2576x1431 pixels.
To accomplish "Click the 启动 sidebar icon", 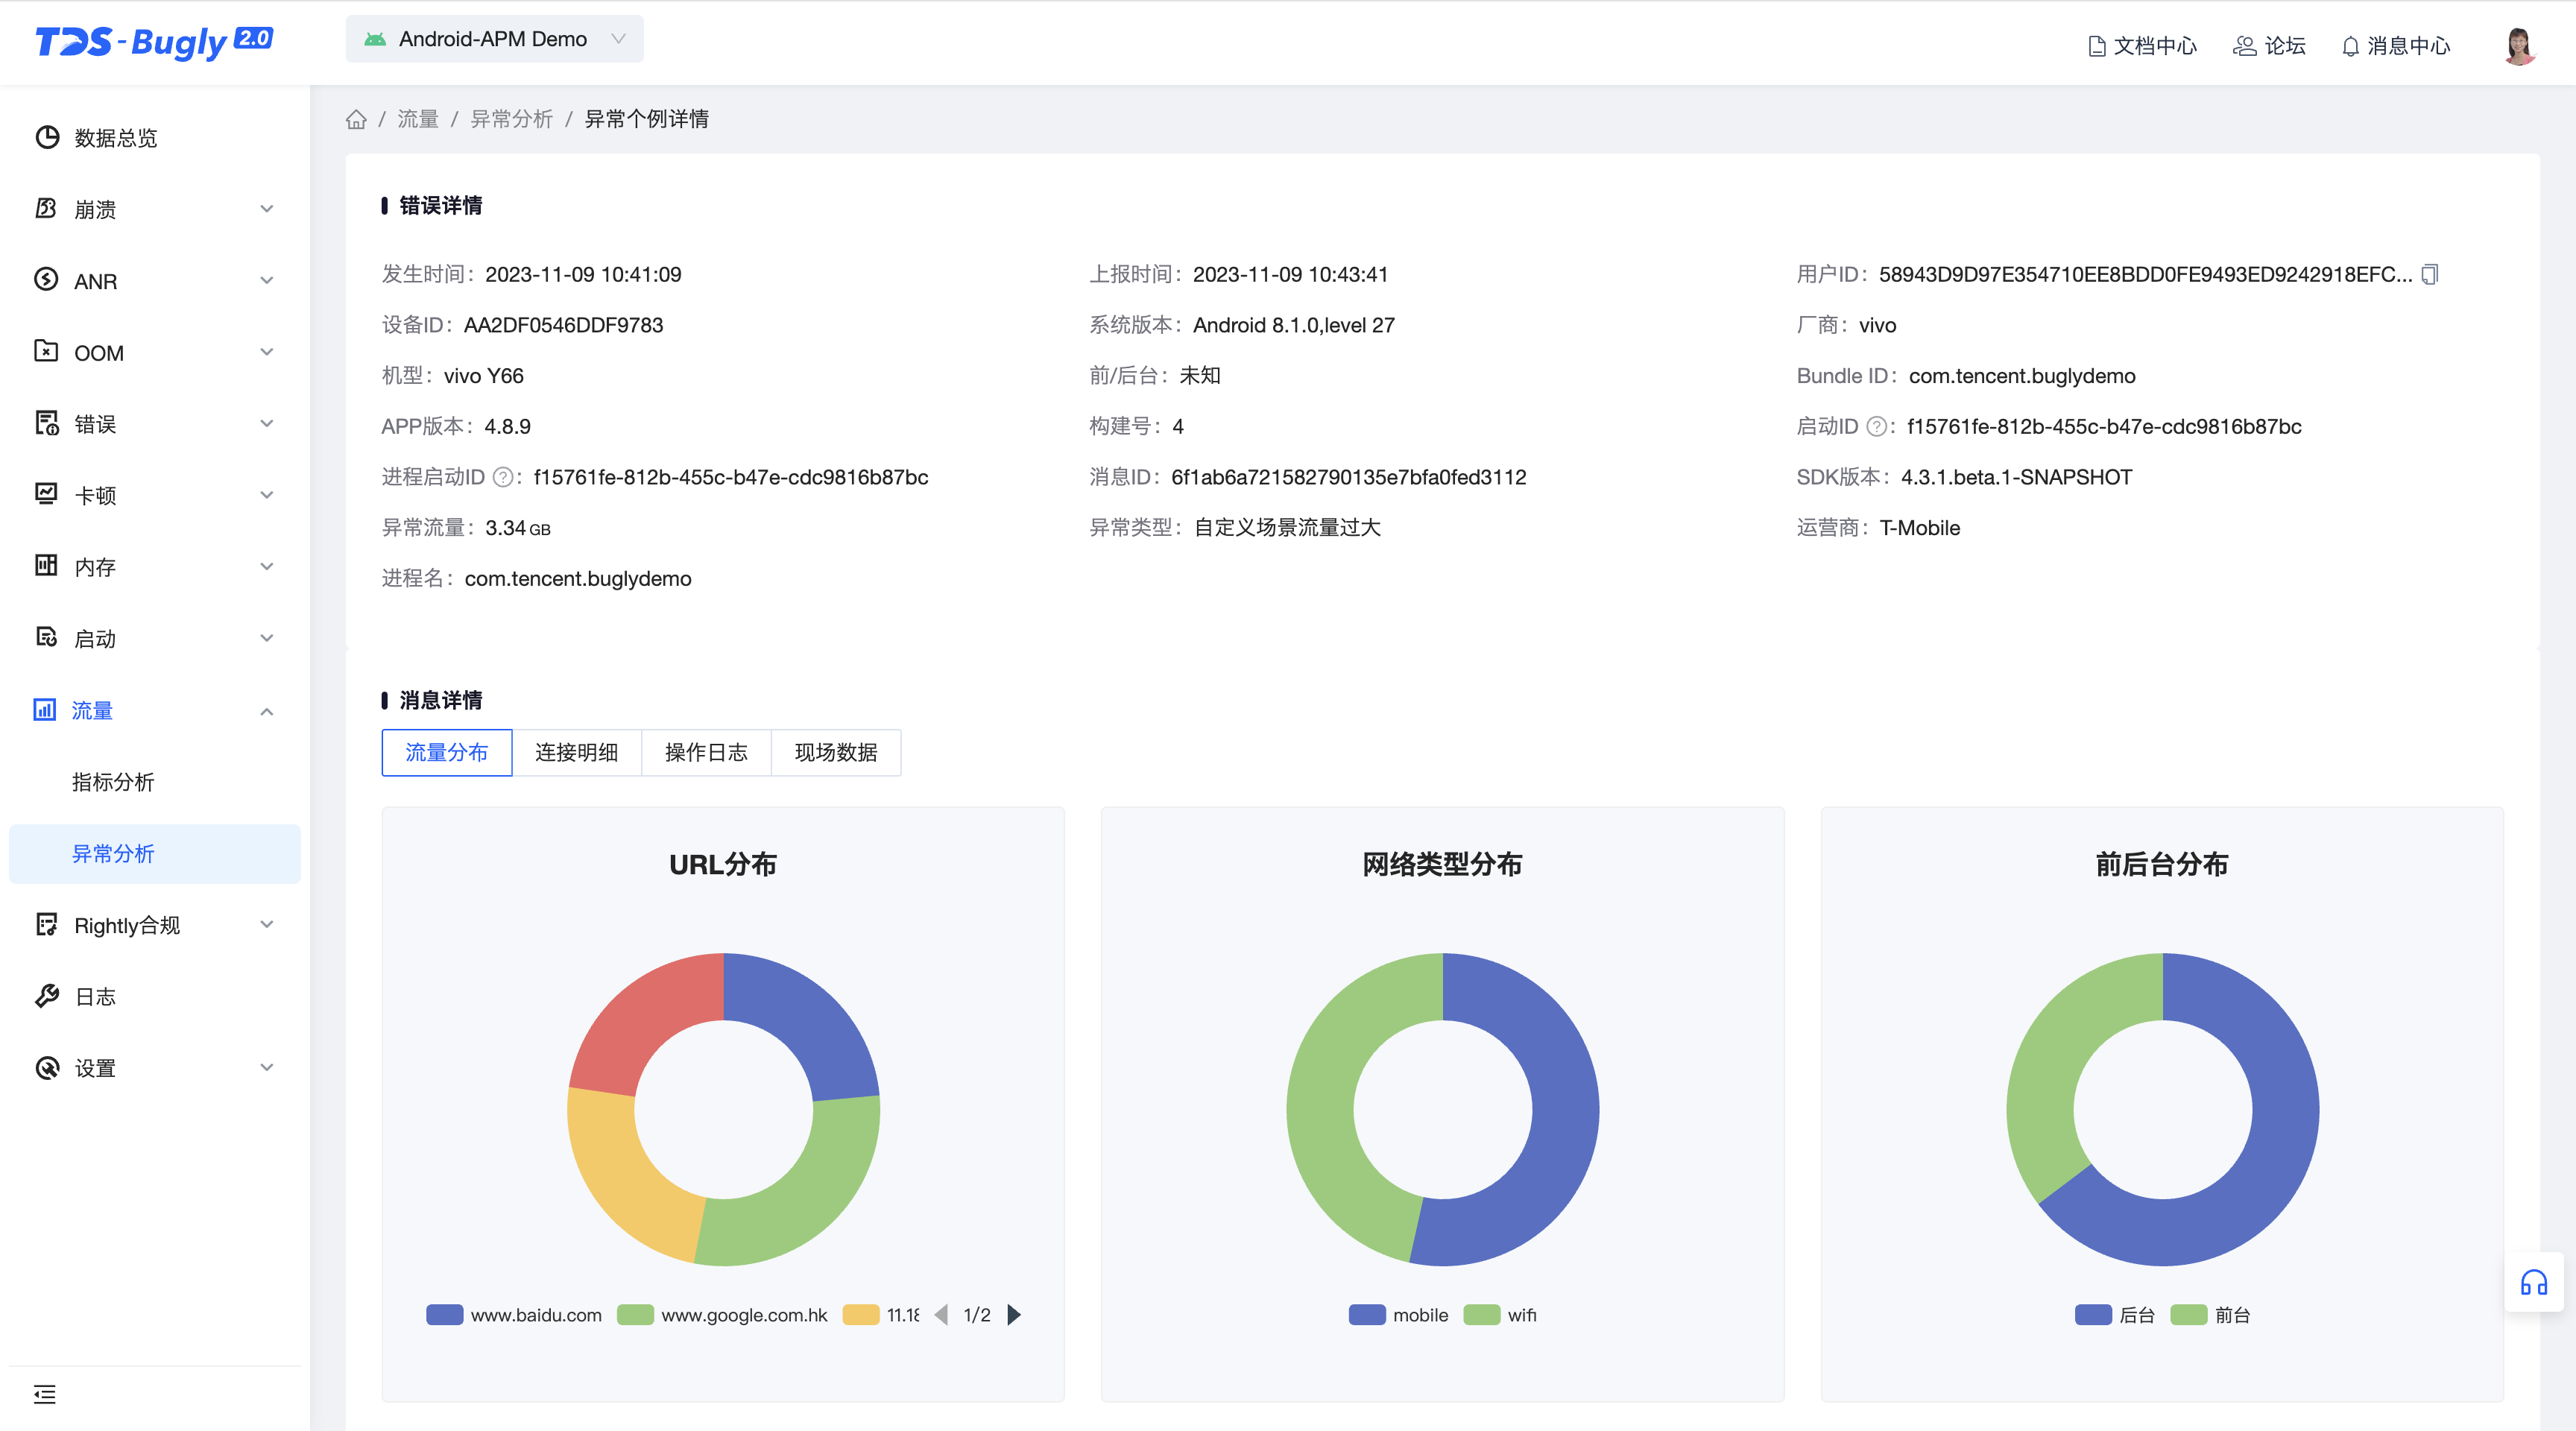I will tap(47, 637).
